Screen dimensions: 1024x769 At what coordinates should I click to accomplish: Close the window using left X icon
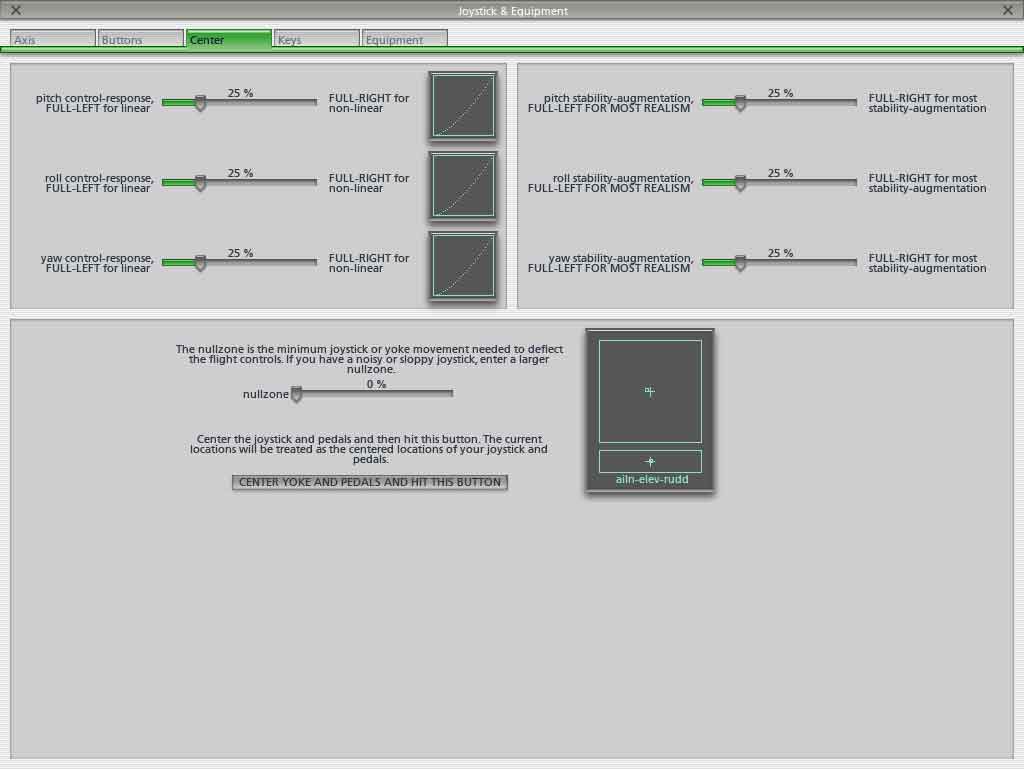[16, 10]
